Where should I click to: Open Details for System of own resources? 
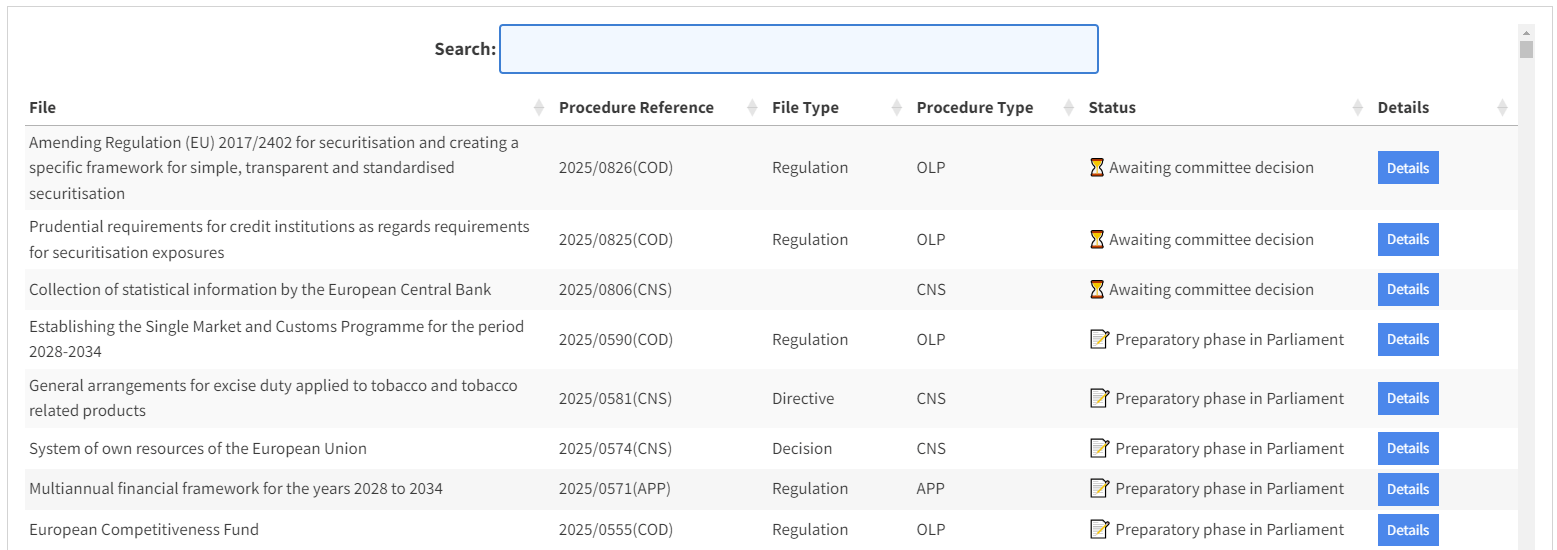(x=1407, y=449)
